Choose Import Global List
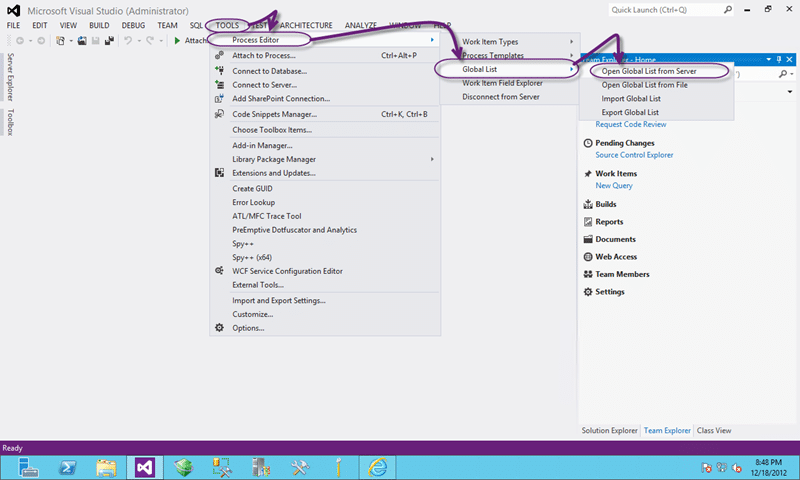 click(657, 98)
